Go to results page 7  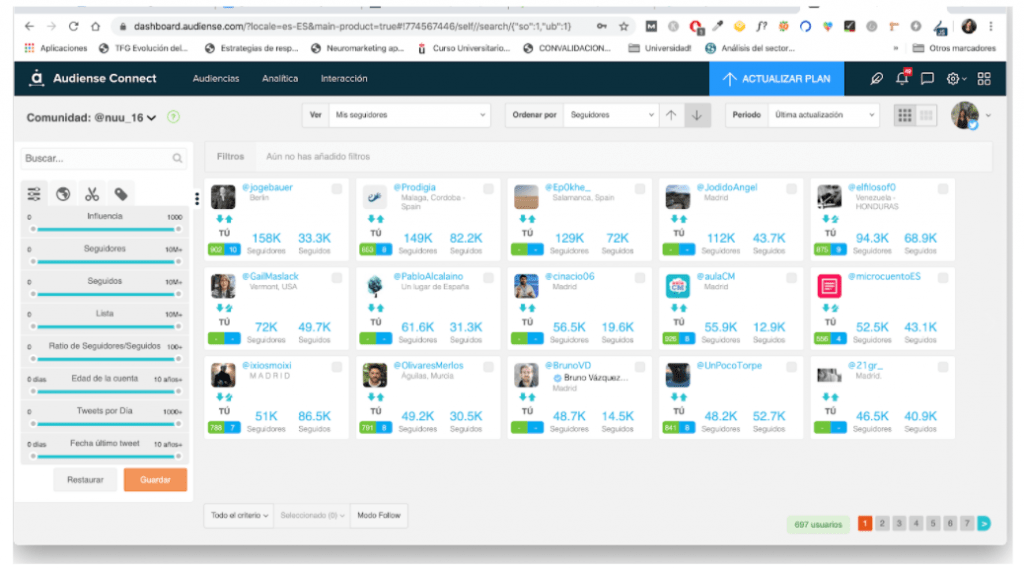point(967,523)
